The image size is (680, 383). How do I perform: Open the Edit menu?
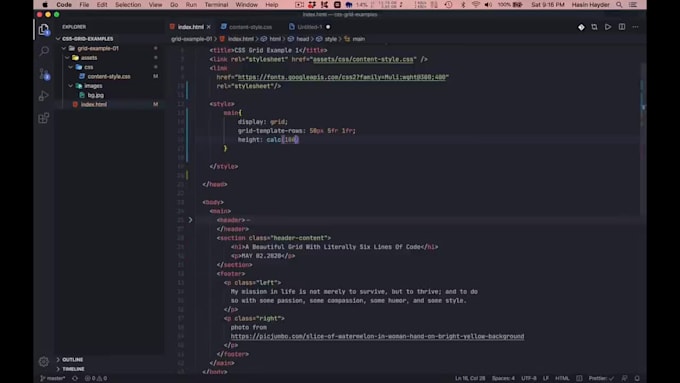[x=102, y=5]
